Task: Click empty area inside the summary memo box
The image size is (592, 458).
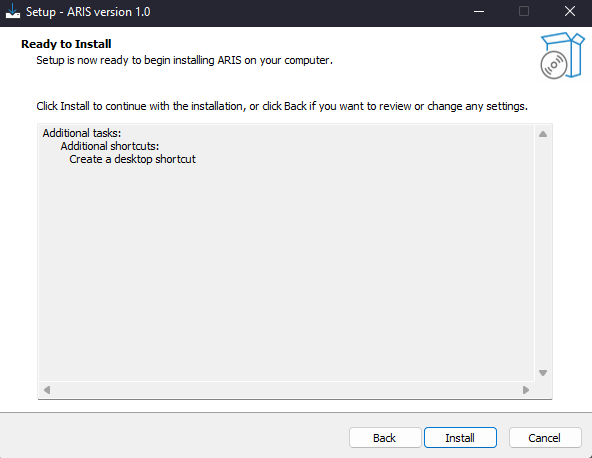Action: click(x=287, y=272)
